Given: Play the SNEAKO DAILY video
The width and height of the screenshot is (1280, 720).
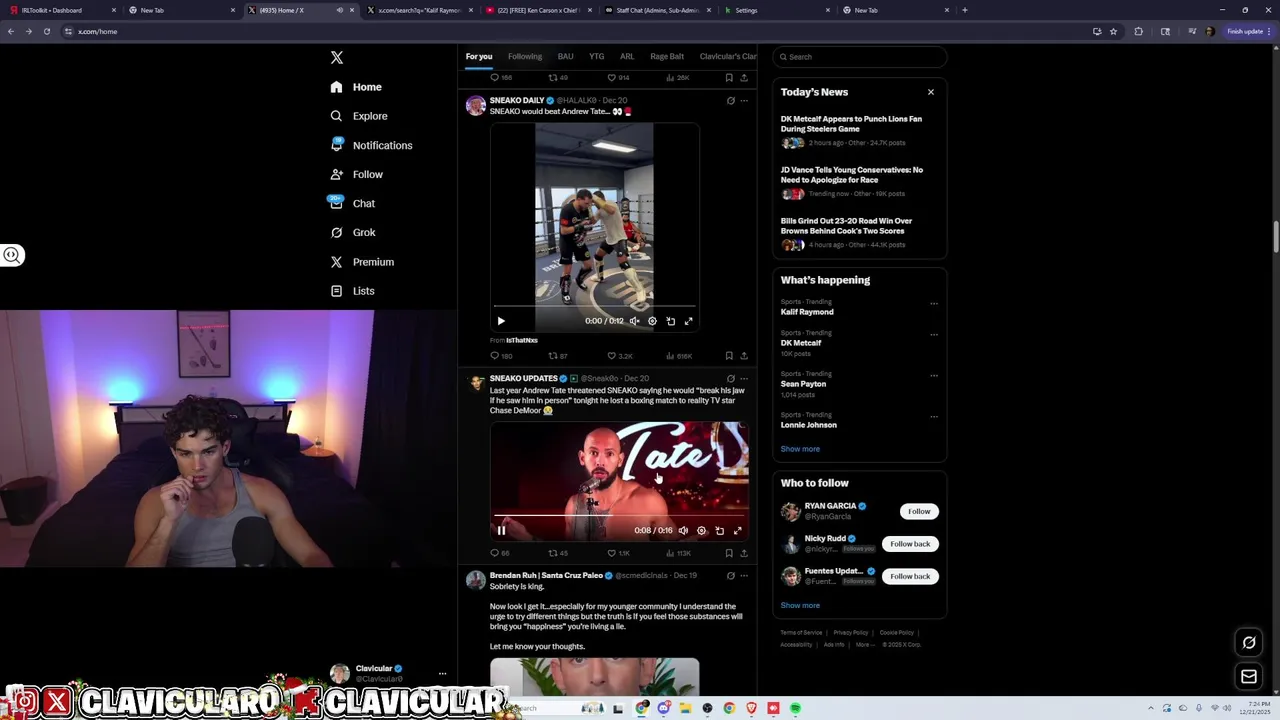Looking at the screenshot, I should (x=501, y=321).
